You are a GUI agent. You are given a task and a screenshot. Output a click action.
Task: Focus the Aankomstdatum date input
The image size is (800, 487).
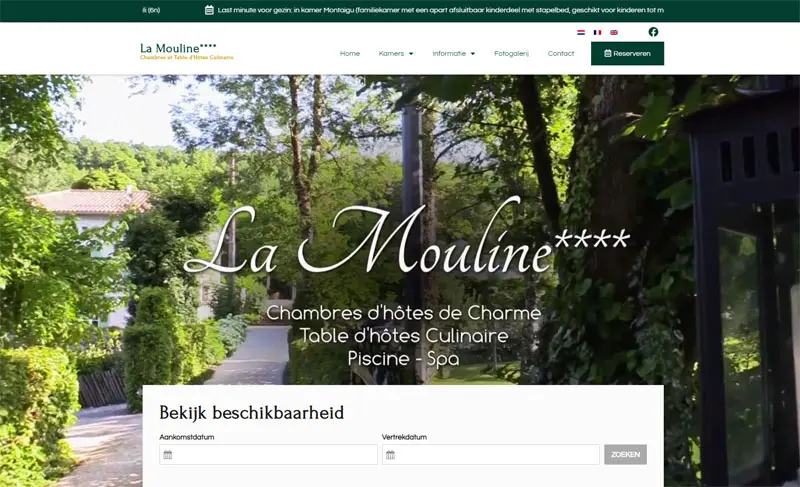(268, 454)
